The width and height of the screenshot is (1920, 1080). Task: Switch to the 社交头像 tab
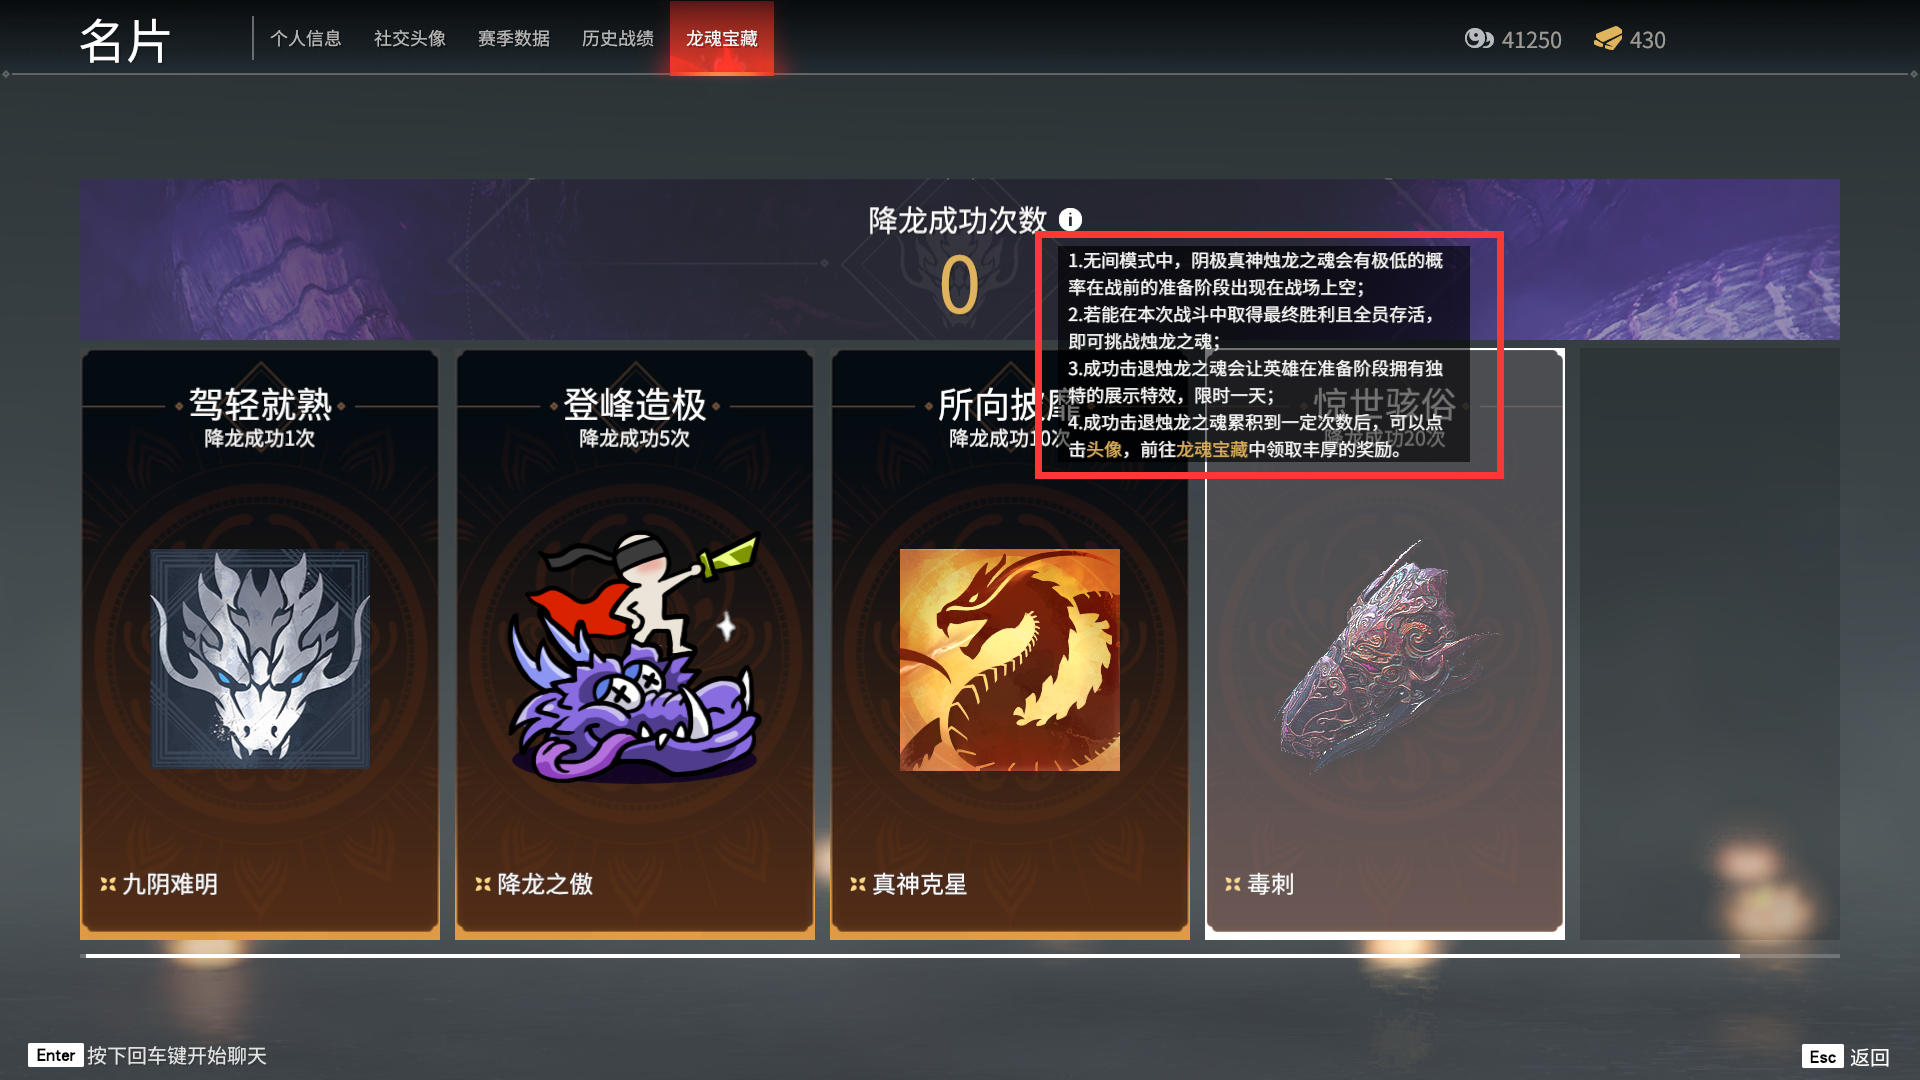click(x=410, y=38)
